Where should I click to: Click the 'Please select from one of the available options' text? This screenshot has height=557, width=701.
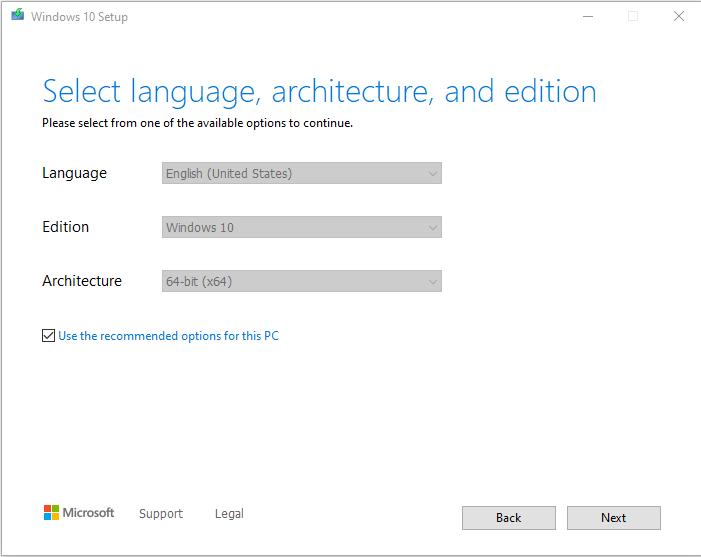197,123
